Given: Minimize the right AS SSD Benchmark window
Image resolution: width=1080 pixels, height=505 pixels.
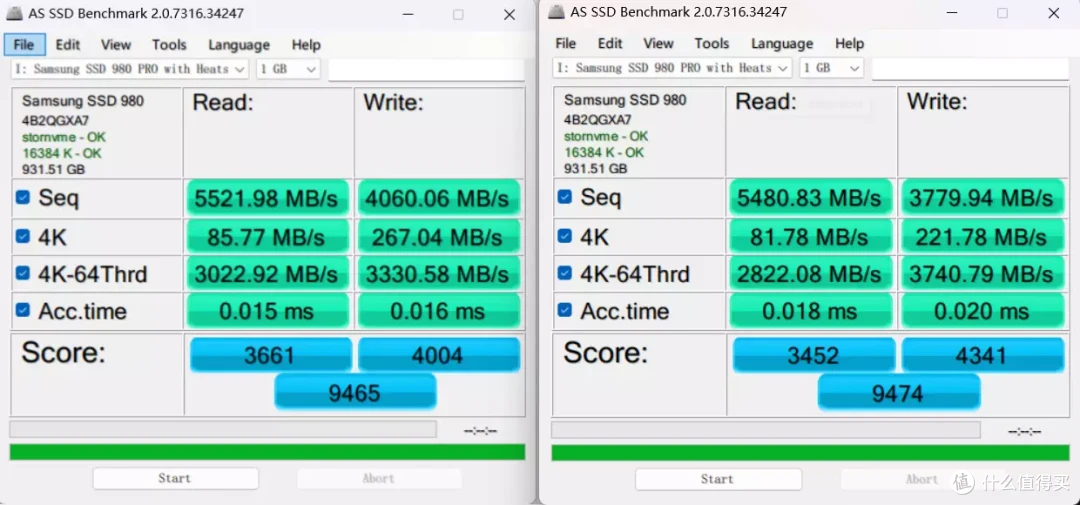Looking at the screenshot, I should [951, 13].
